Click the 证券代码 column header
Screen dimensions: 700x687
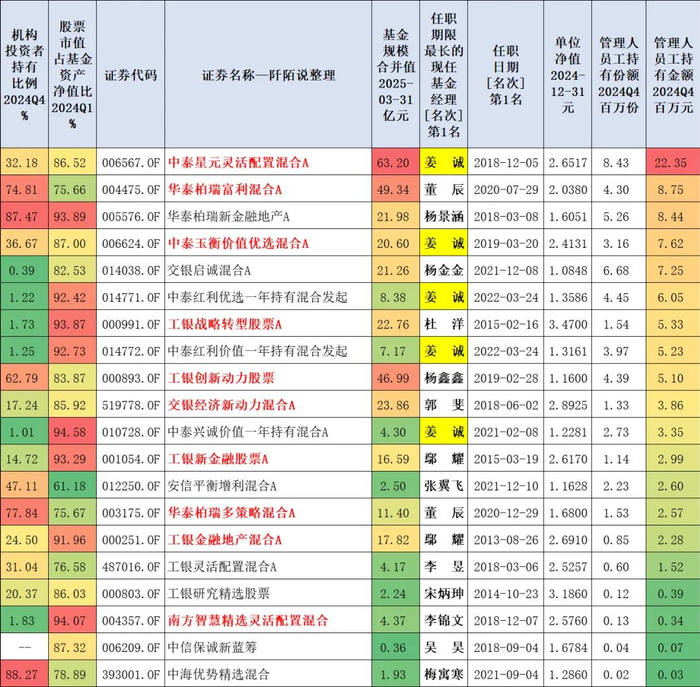pos(130,75)
